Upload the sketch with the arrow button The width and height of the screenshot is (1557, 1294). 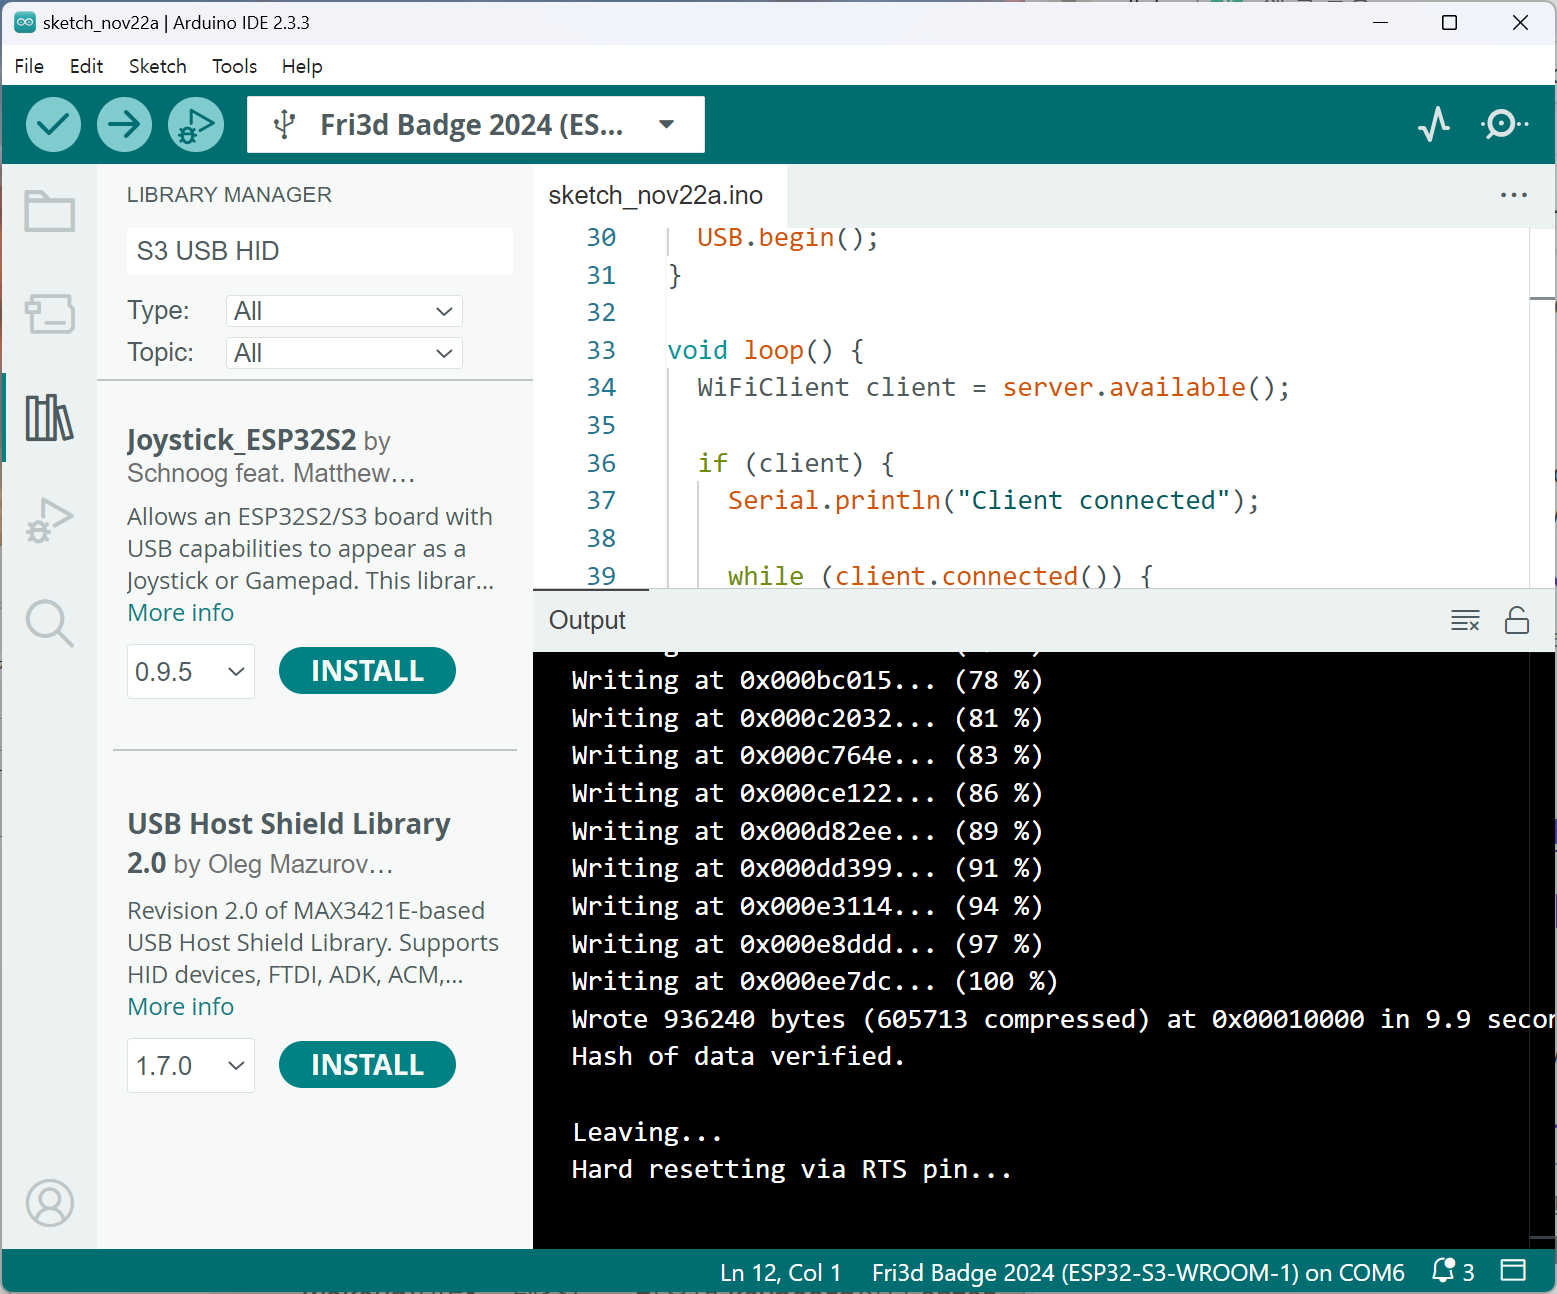[124, 125]
